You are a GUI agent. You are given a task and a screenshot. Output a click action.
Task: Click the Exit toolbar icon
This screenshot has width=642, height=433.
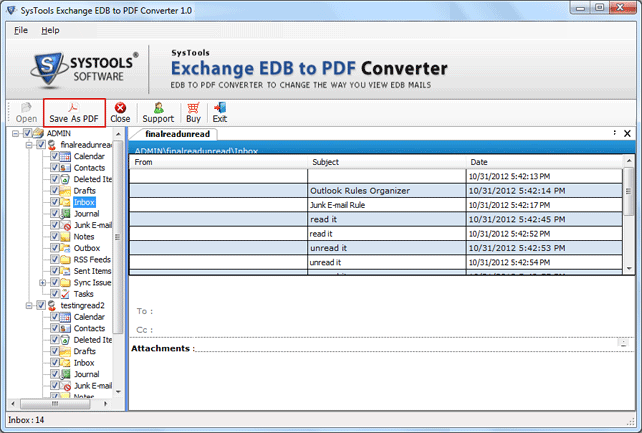point(220,108)
